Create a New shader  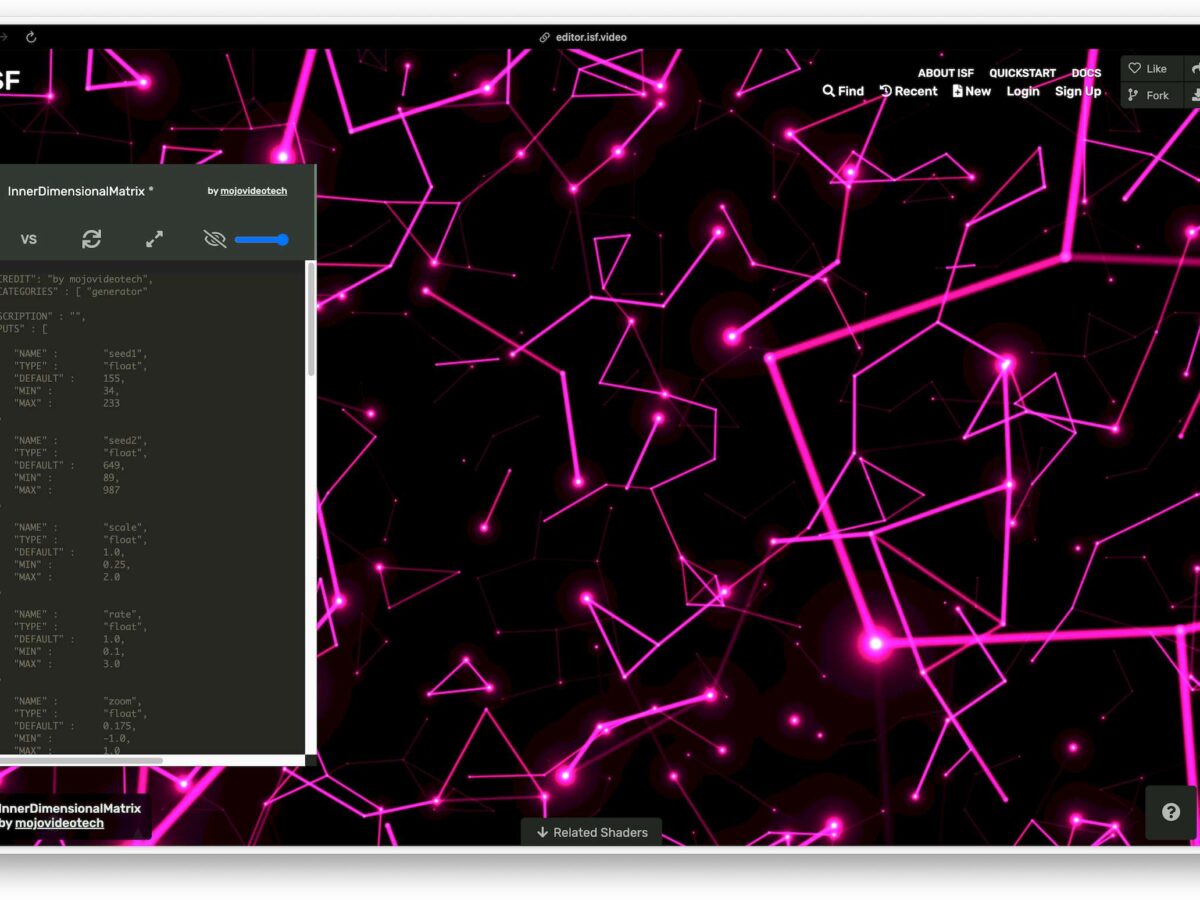(x=971, y=91)
